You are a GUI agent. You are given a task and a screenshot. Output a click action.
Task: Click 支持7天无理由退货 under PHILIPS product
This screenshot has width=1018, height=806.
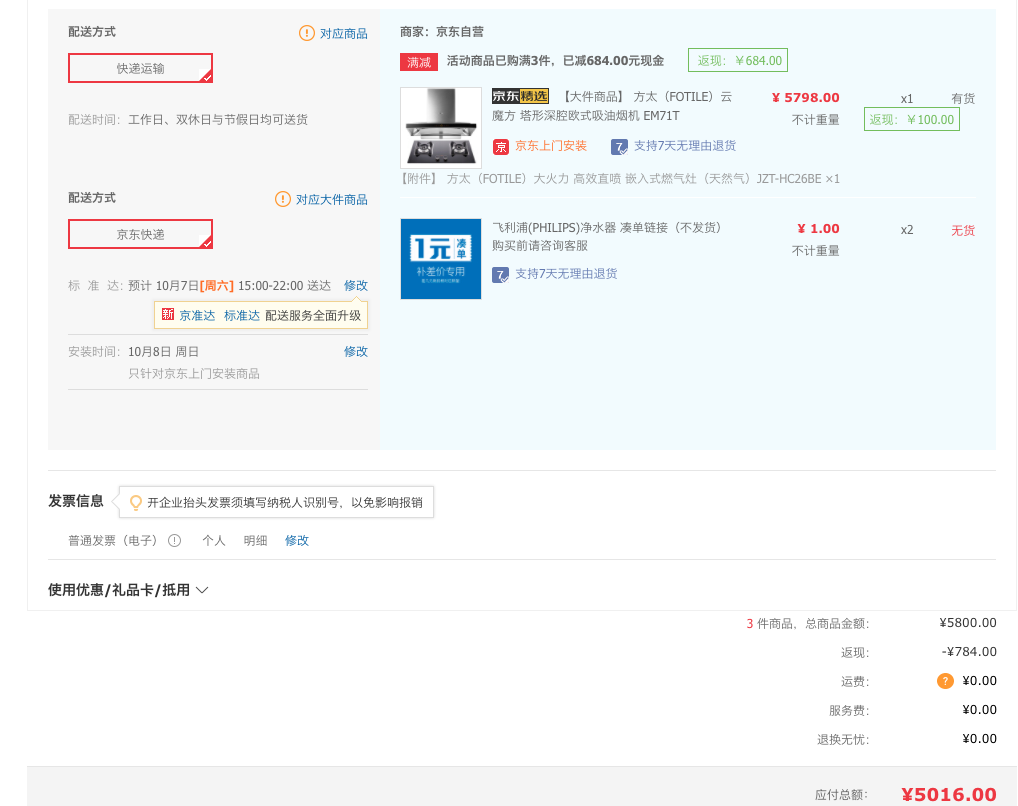pyautogui.click(x=566, y=273)
